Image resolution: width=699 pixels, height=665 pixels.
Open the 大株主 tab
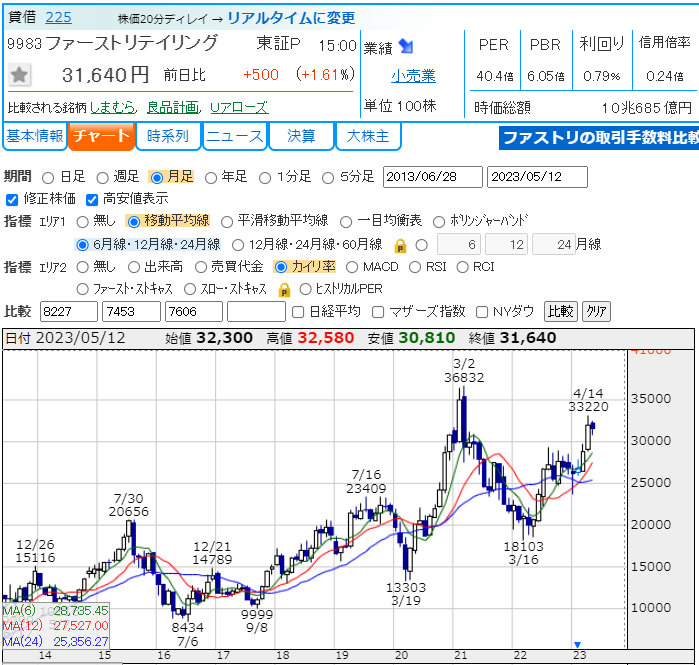pyautogui.click(x=368, y=136)
